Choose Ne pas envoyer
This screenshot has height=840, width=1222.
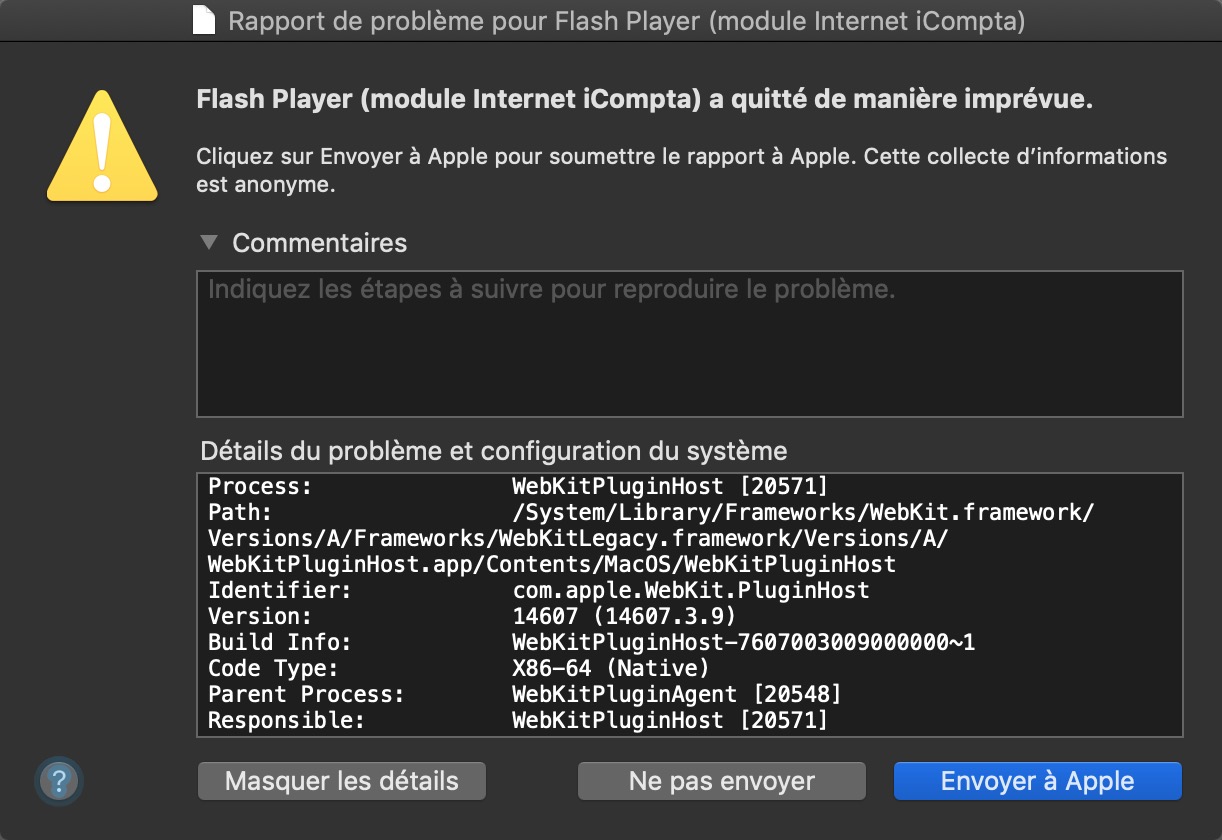pos(722,781)
